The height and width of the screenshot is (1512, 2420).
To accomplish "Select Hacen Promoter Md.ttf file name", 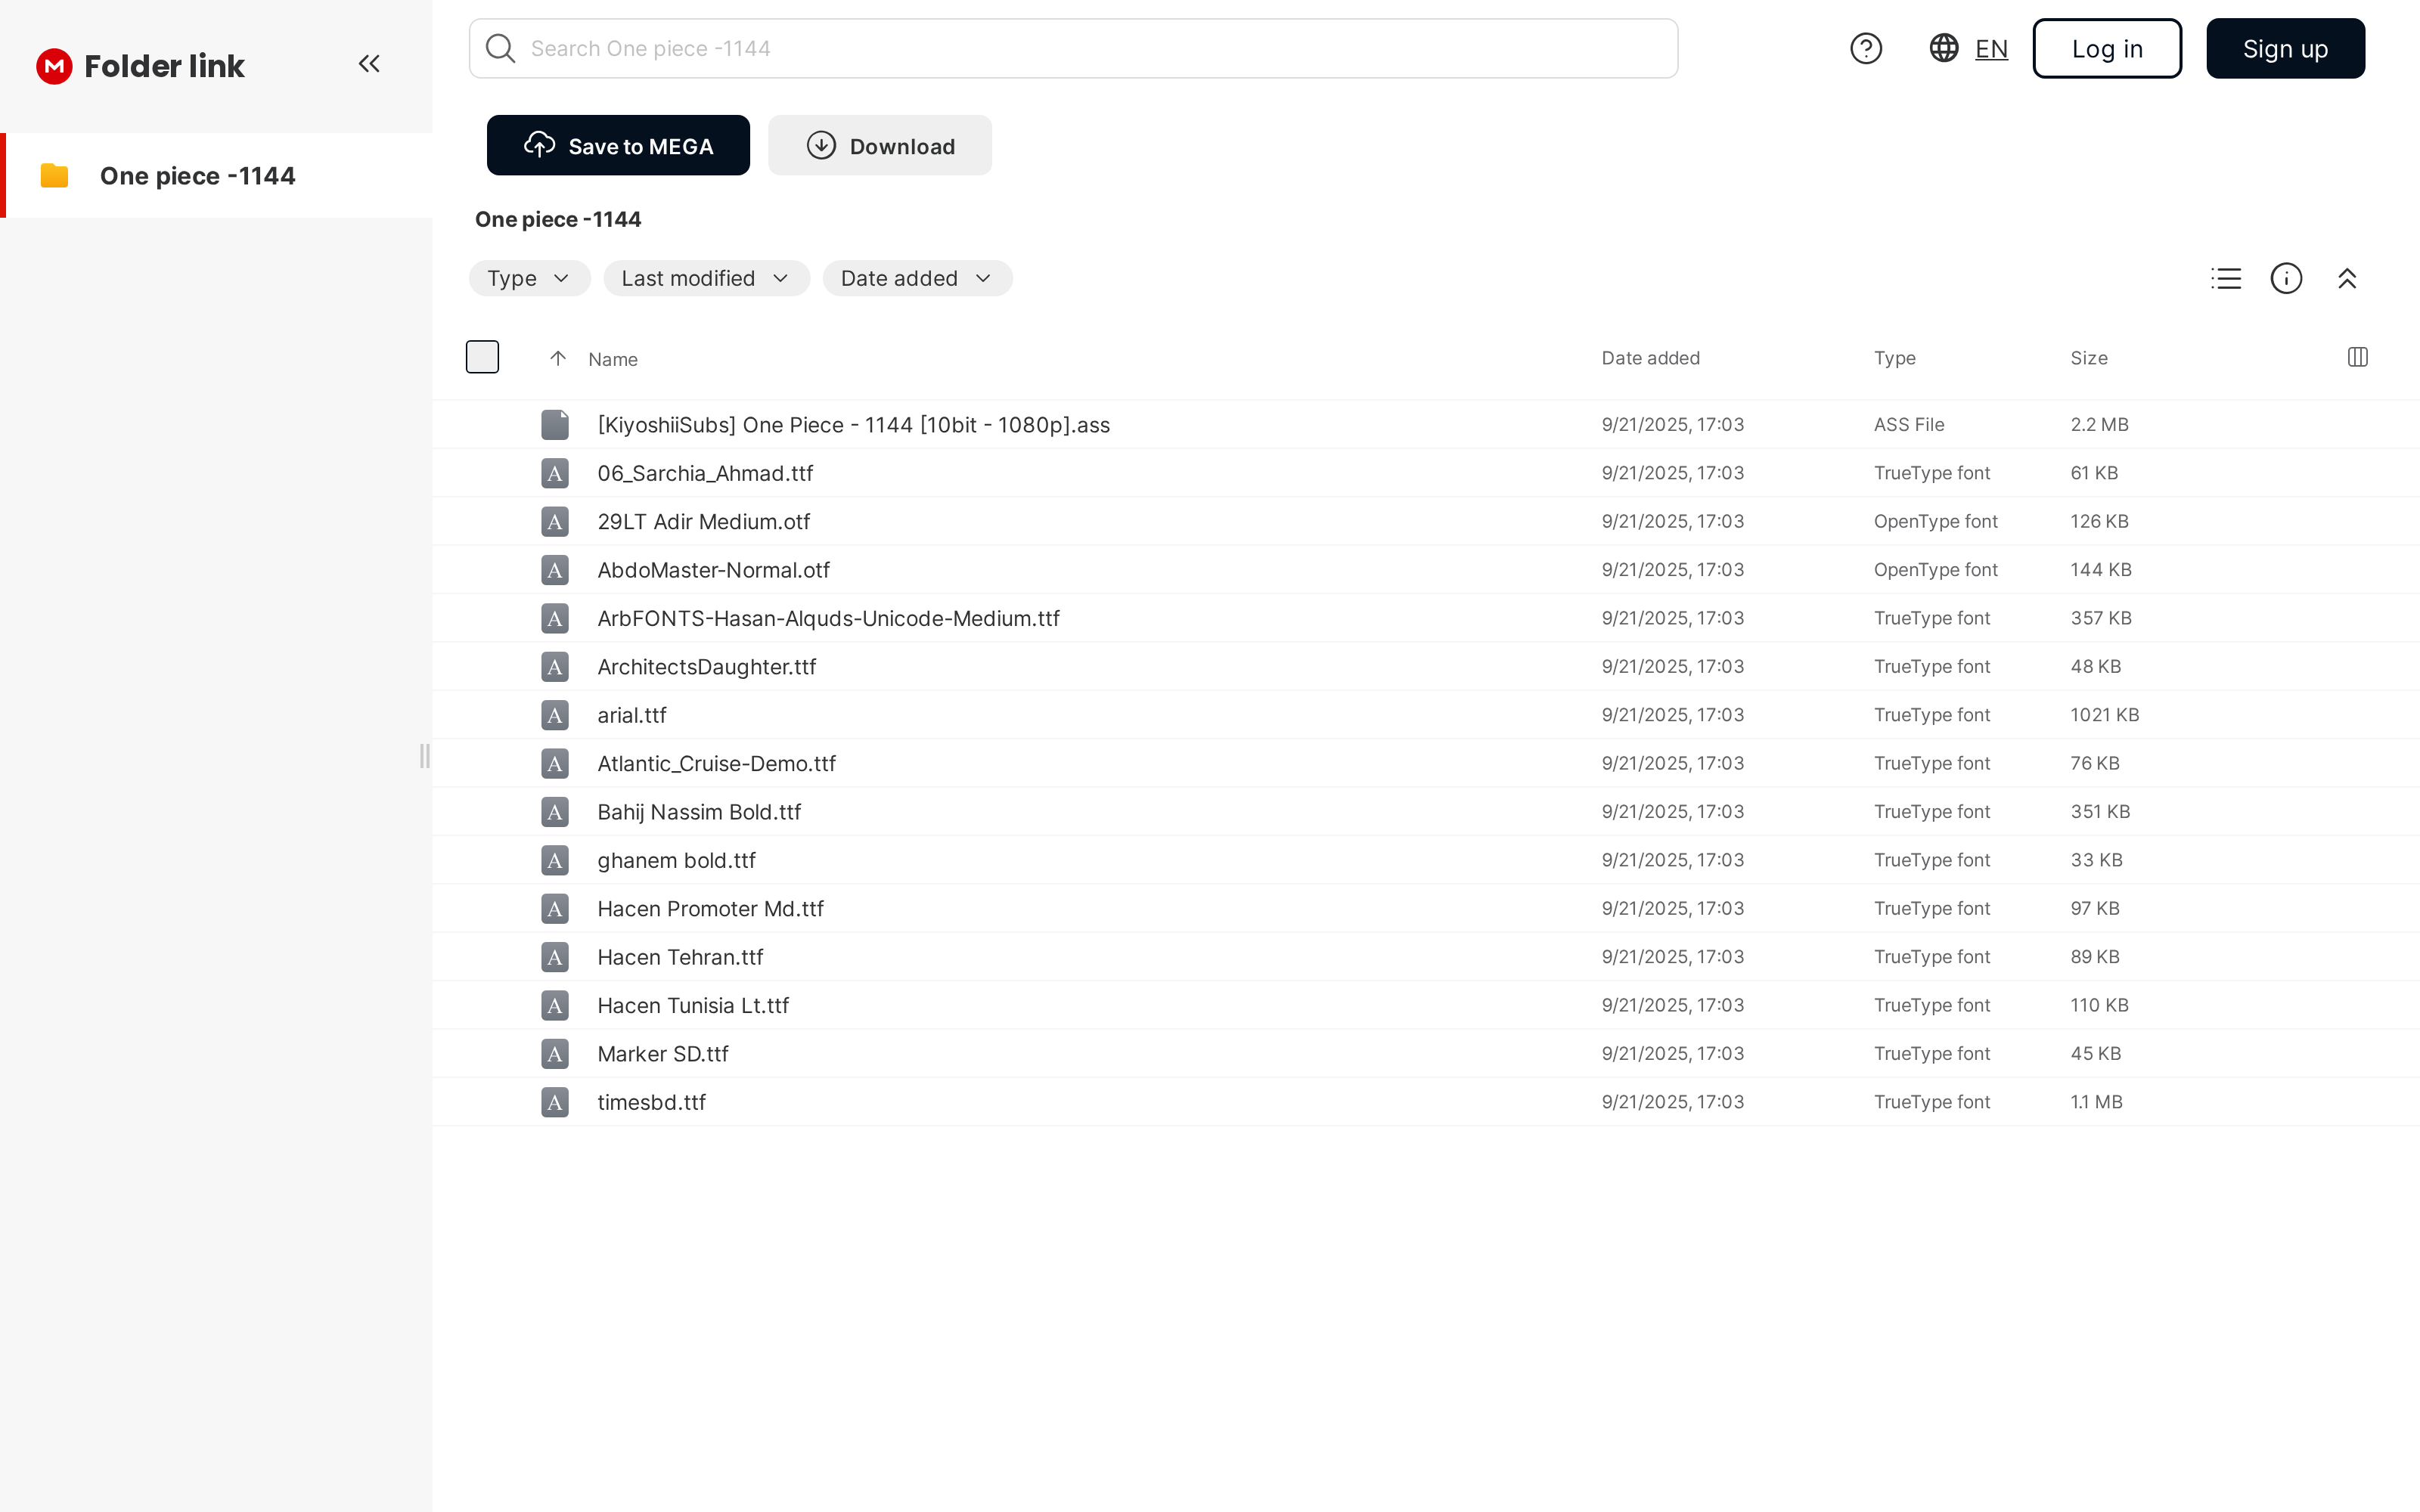I will [710, 909].
